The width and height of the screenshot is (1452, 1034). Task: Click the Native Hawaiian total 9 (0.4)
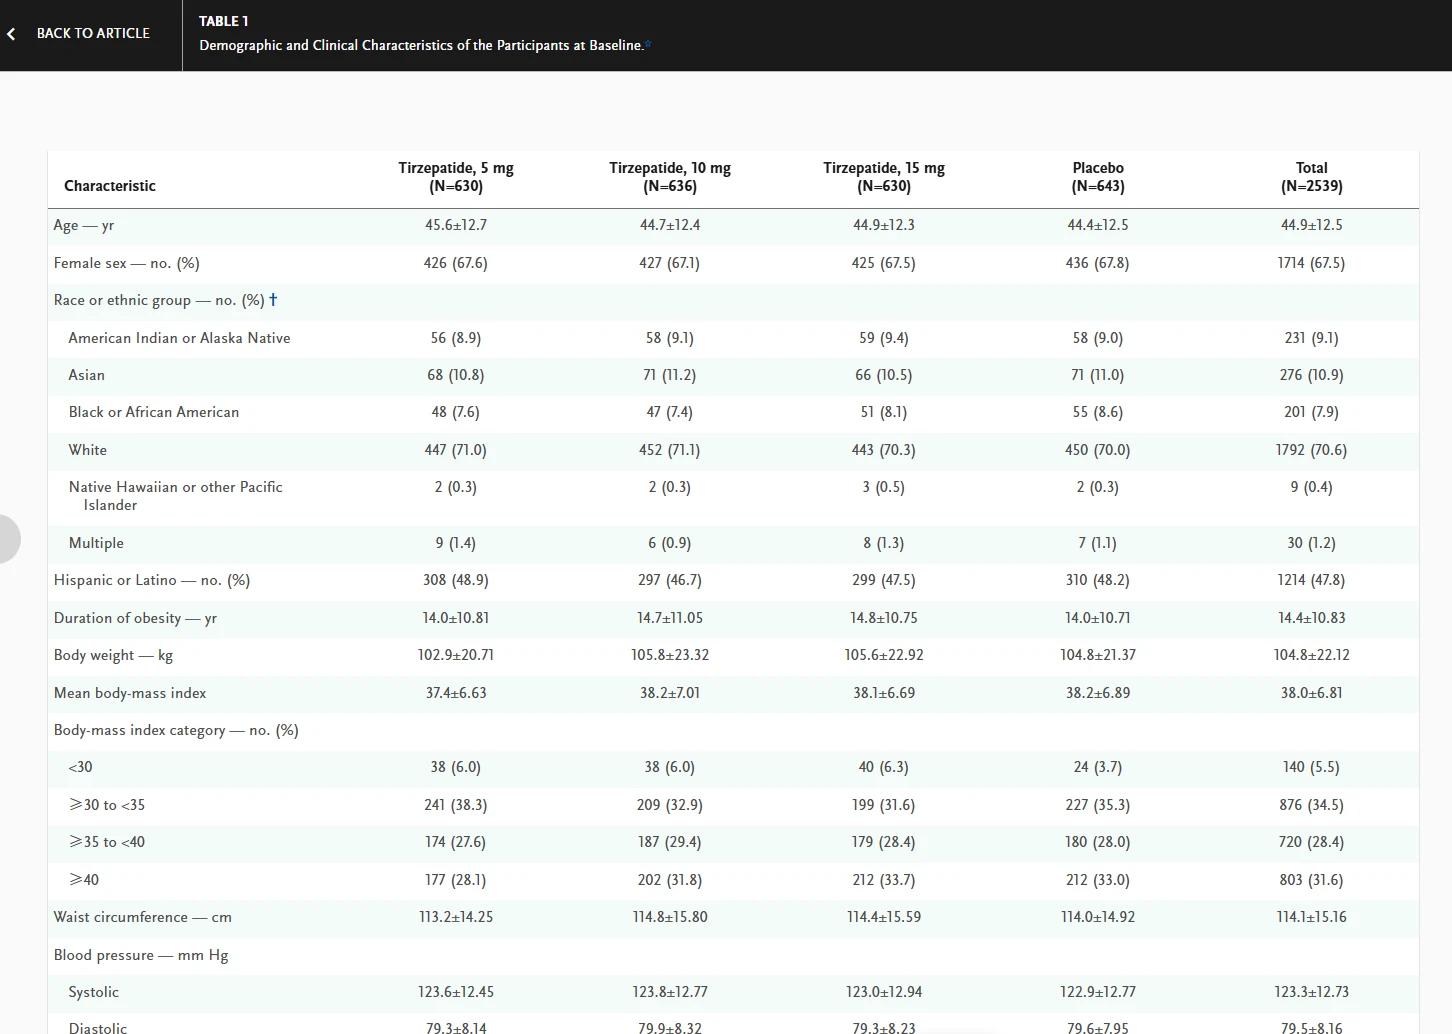coord(1312,487)
